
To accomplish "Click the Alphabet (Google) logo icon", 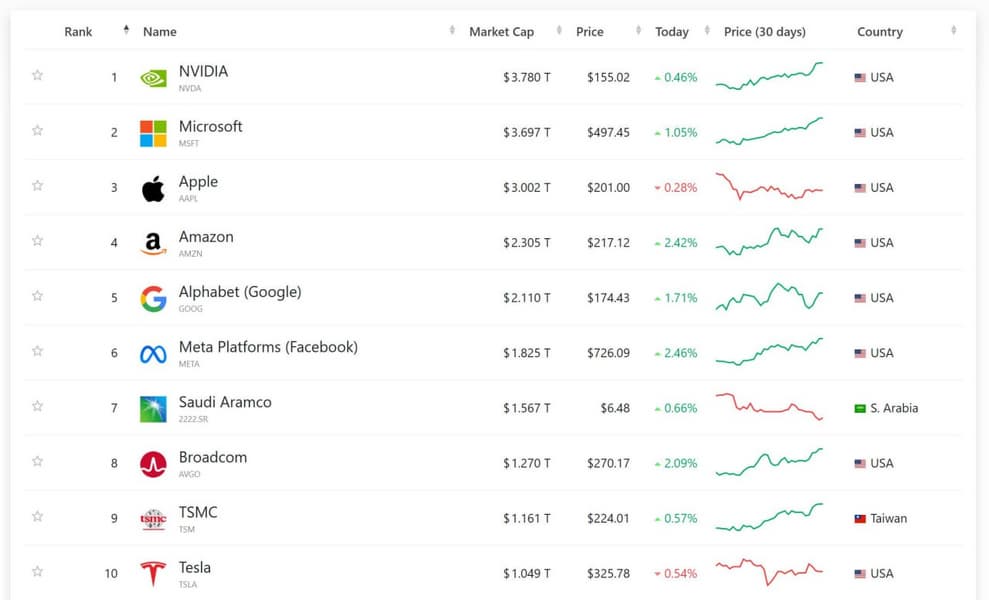I will tap(153, 298).
